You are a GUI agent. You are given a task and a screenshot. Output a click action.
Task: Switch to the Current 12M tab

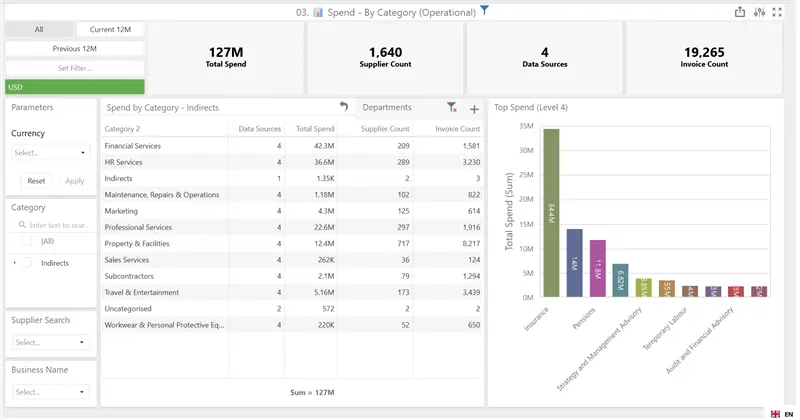click(x=110, y=29)
